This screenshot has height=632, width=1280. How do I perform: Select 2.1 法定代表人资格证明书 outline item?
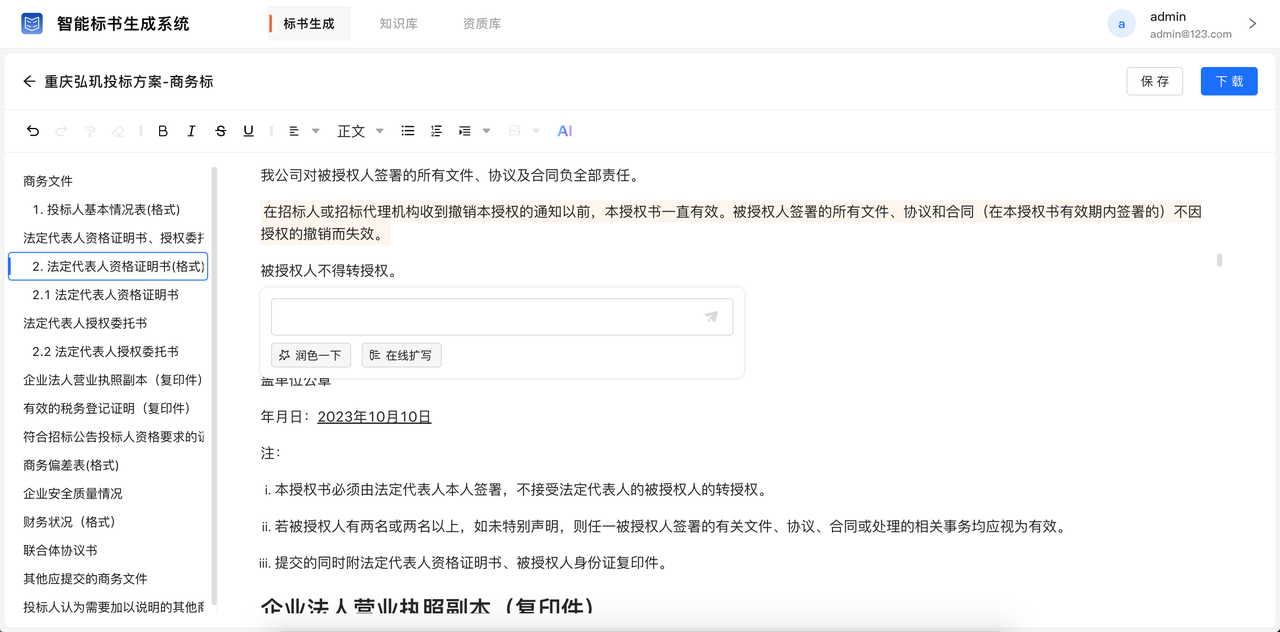click(x=105, y=295)
